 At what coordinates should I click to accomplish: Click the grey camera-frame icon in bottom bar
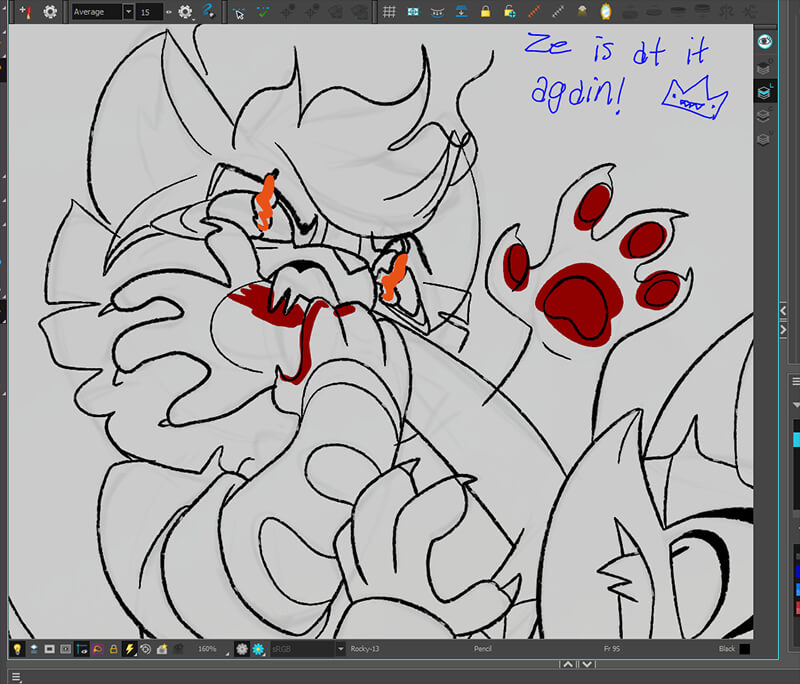tap(66, 649)
